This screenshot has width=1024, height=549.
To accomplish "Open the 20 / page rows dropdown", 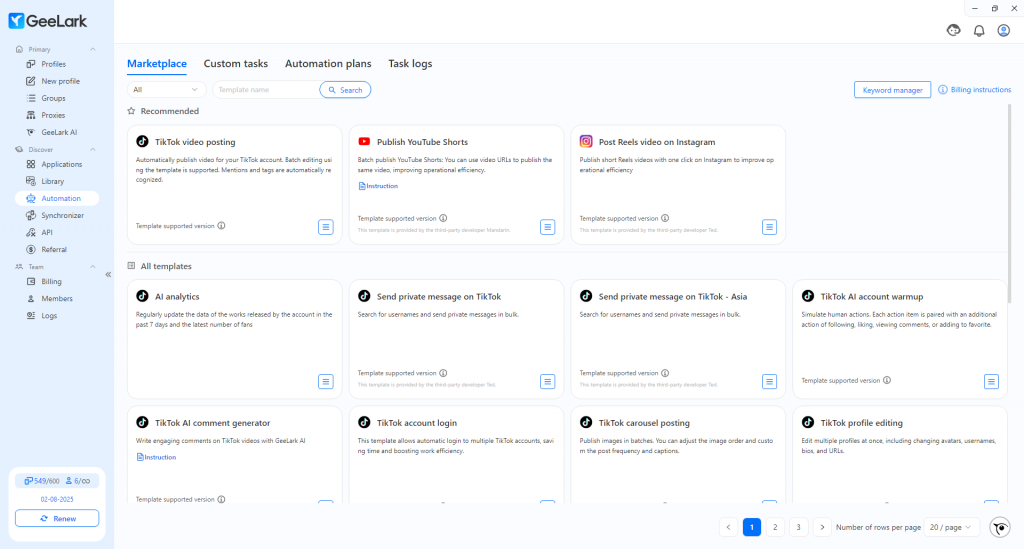I will click(x=951, y=527).
